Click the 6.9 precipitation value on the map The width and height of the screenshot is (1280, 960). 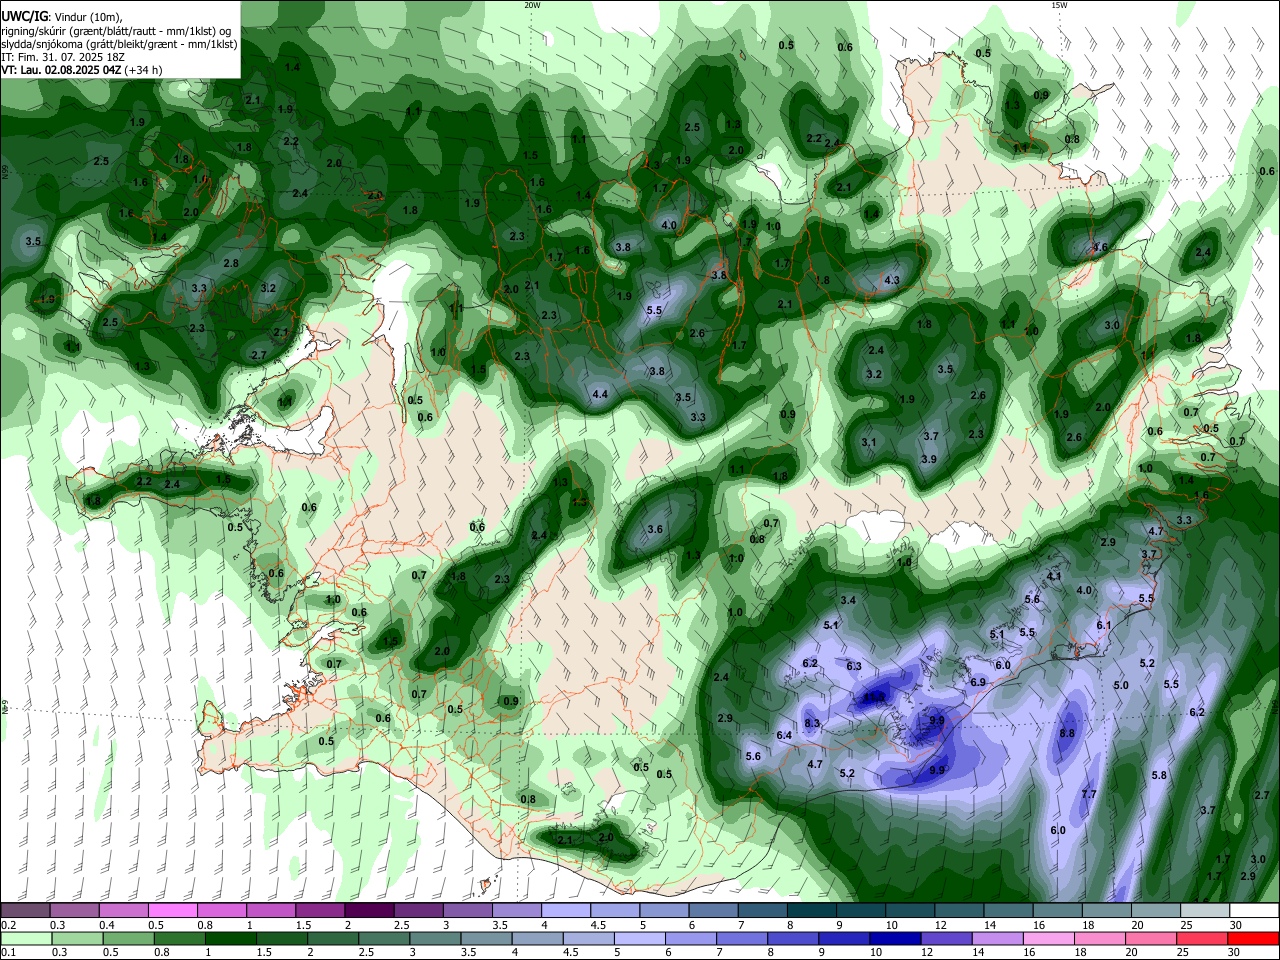[978, 682]
